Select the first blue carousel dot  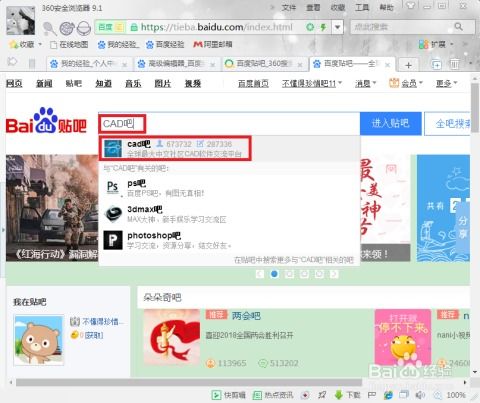pos(274,274)
